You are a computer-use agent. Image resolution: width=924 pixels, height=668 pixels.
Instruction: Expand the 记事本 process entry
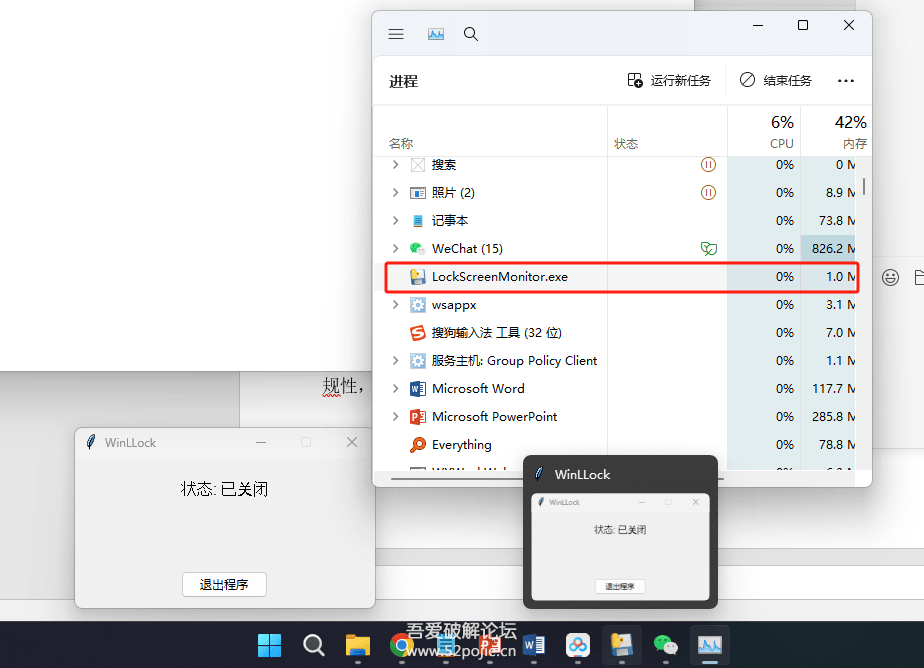(x=395, y=221)
